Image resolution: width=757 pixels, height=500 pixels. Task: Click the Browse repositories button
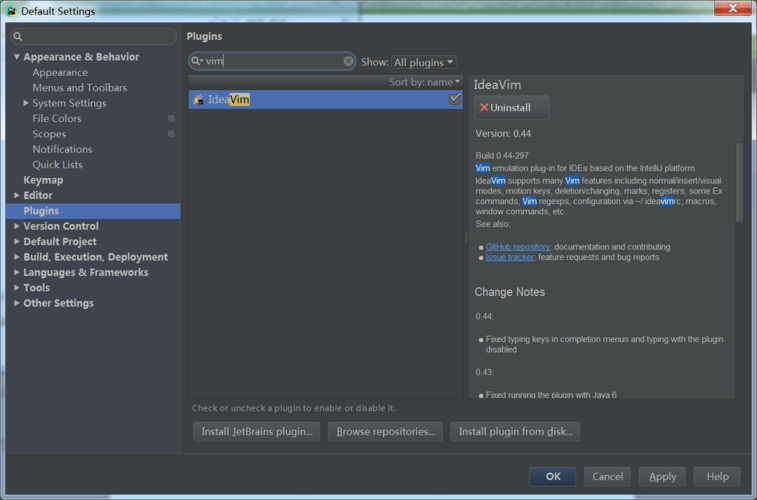tap(385, 431)
